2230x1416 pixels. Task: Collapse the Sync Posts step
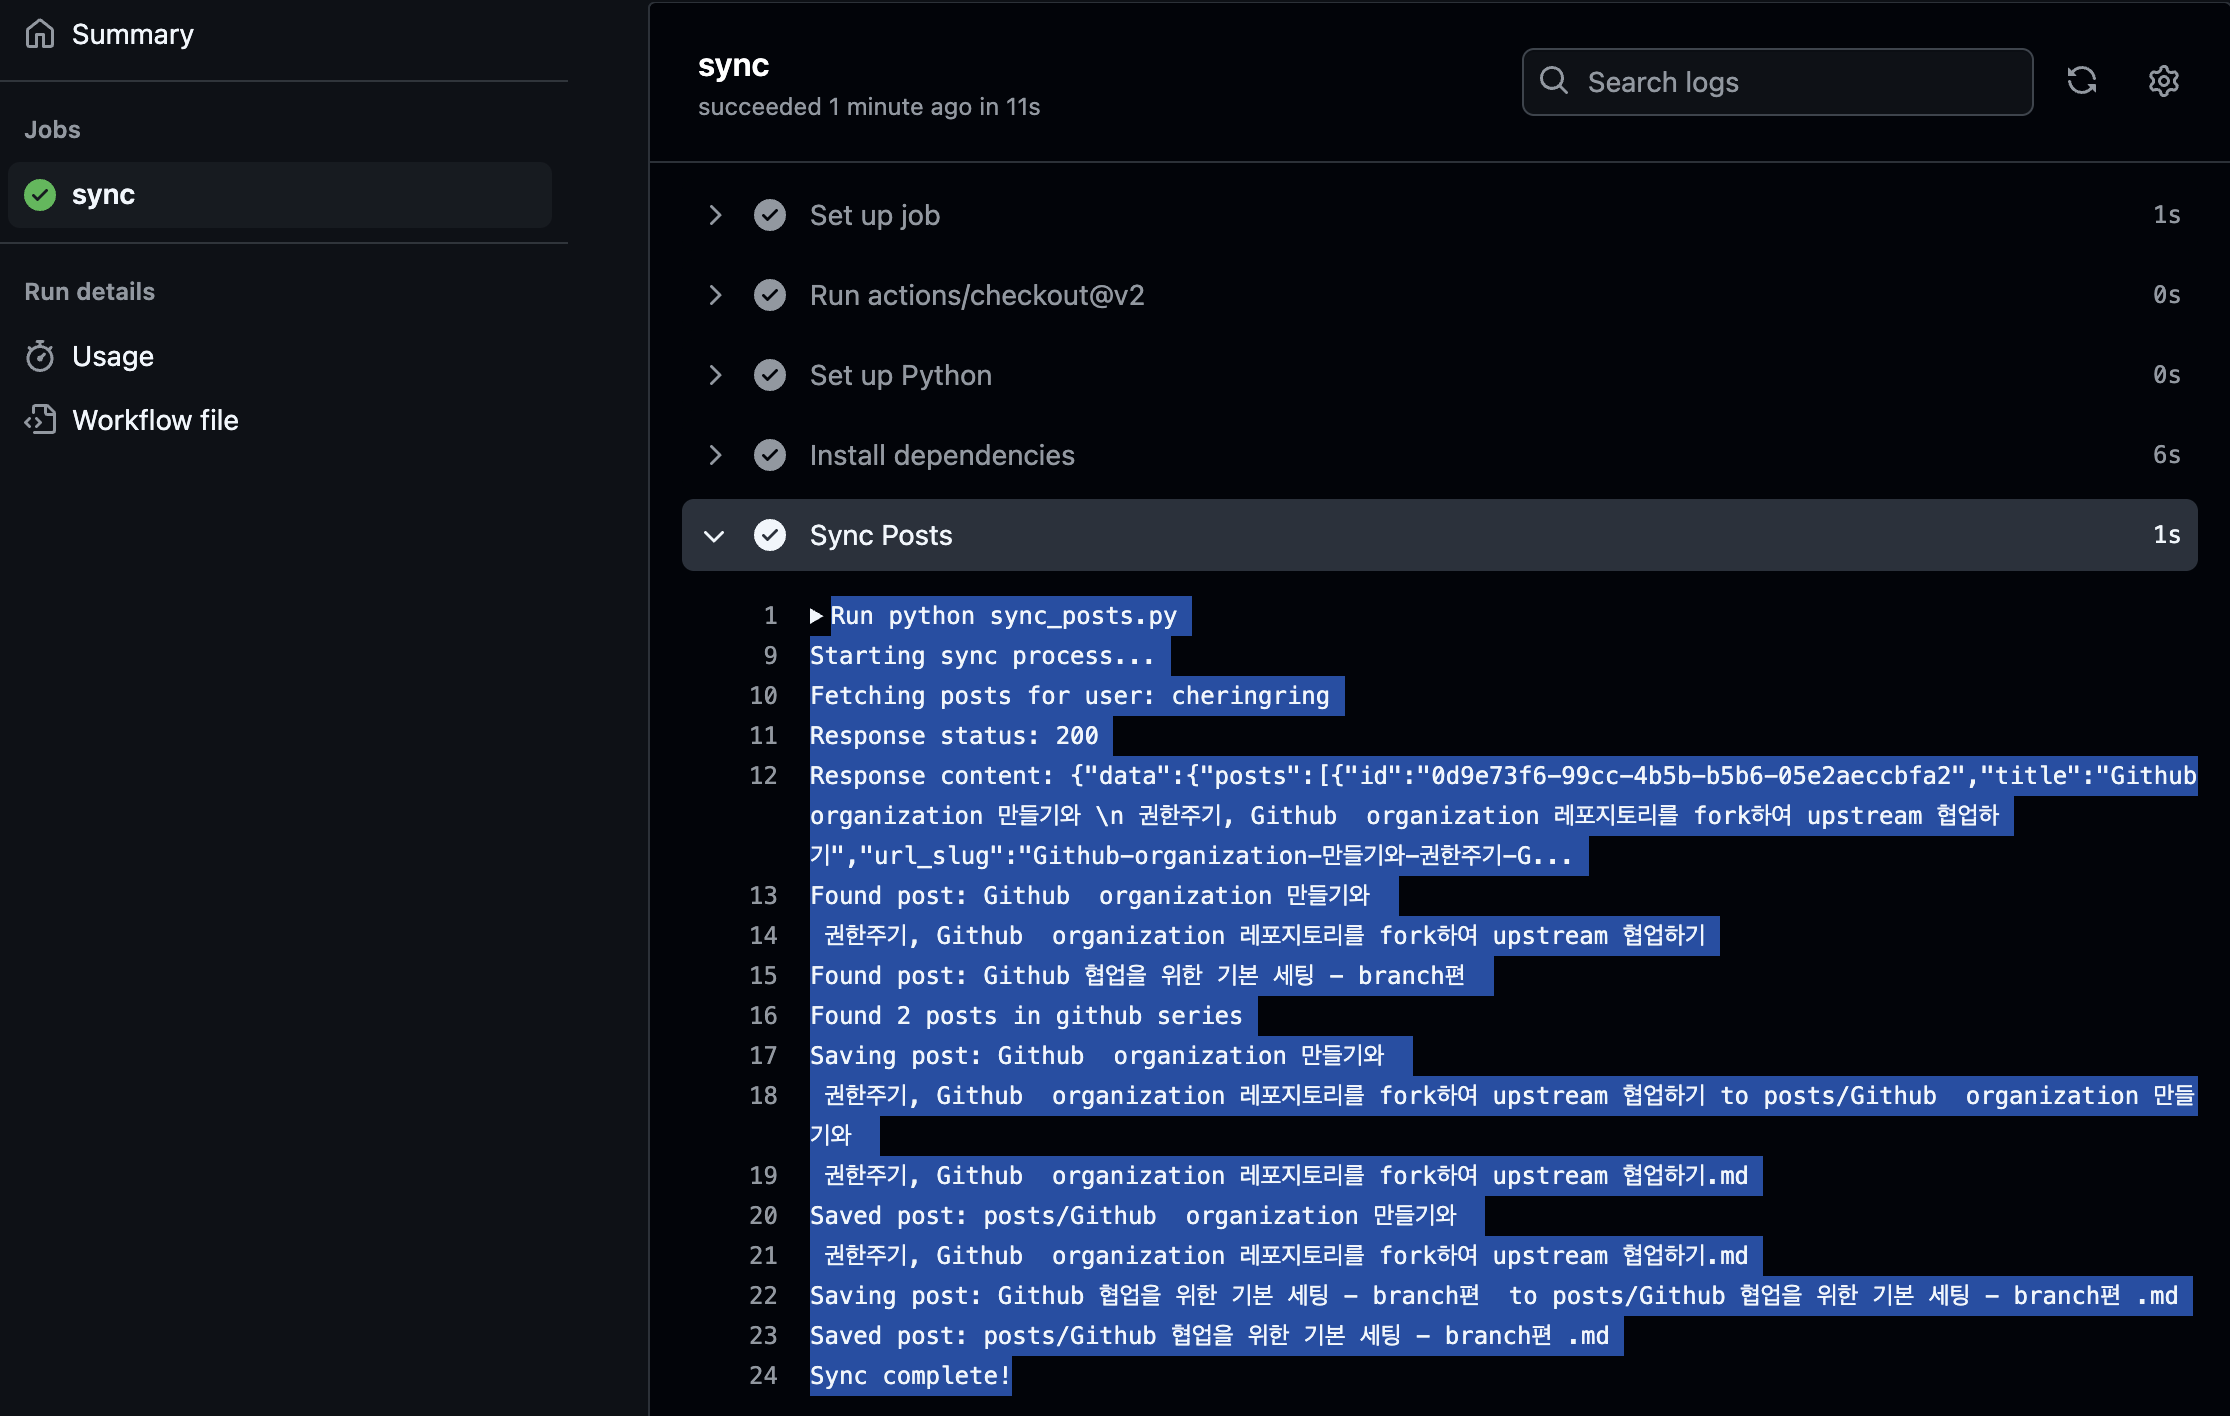(714, 536)
